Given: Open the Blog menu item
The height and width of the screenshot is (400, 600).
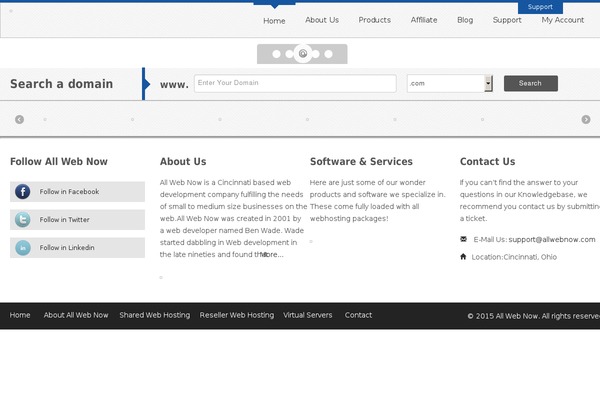Looking at the screenshot, I should coord(465,20).
